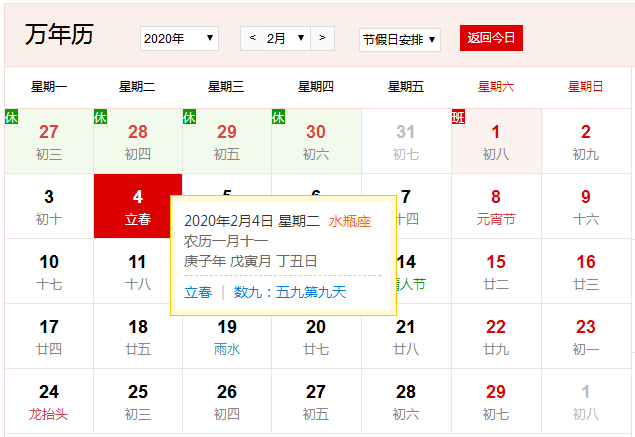Open the 2月 month dropdown
Image resolution: width=635 pixels, height=437 pixels.
click(287, 38)
